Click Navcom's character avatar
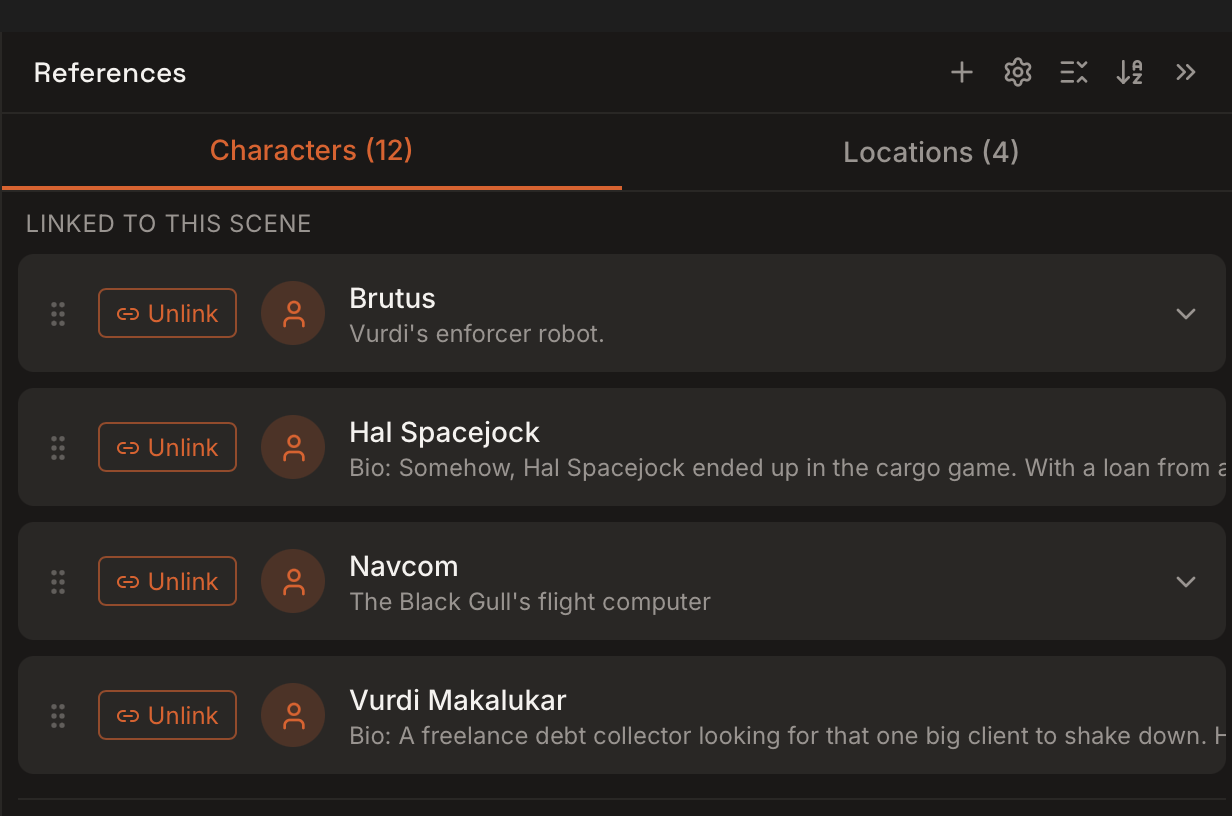This screenshot has height=816, width=1232. tap(293, 581)
